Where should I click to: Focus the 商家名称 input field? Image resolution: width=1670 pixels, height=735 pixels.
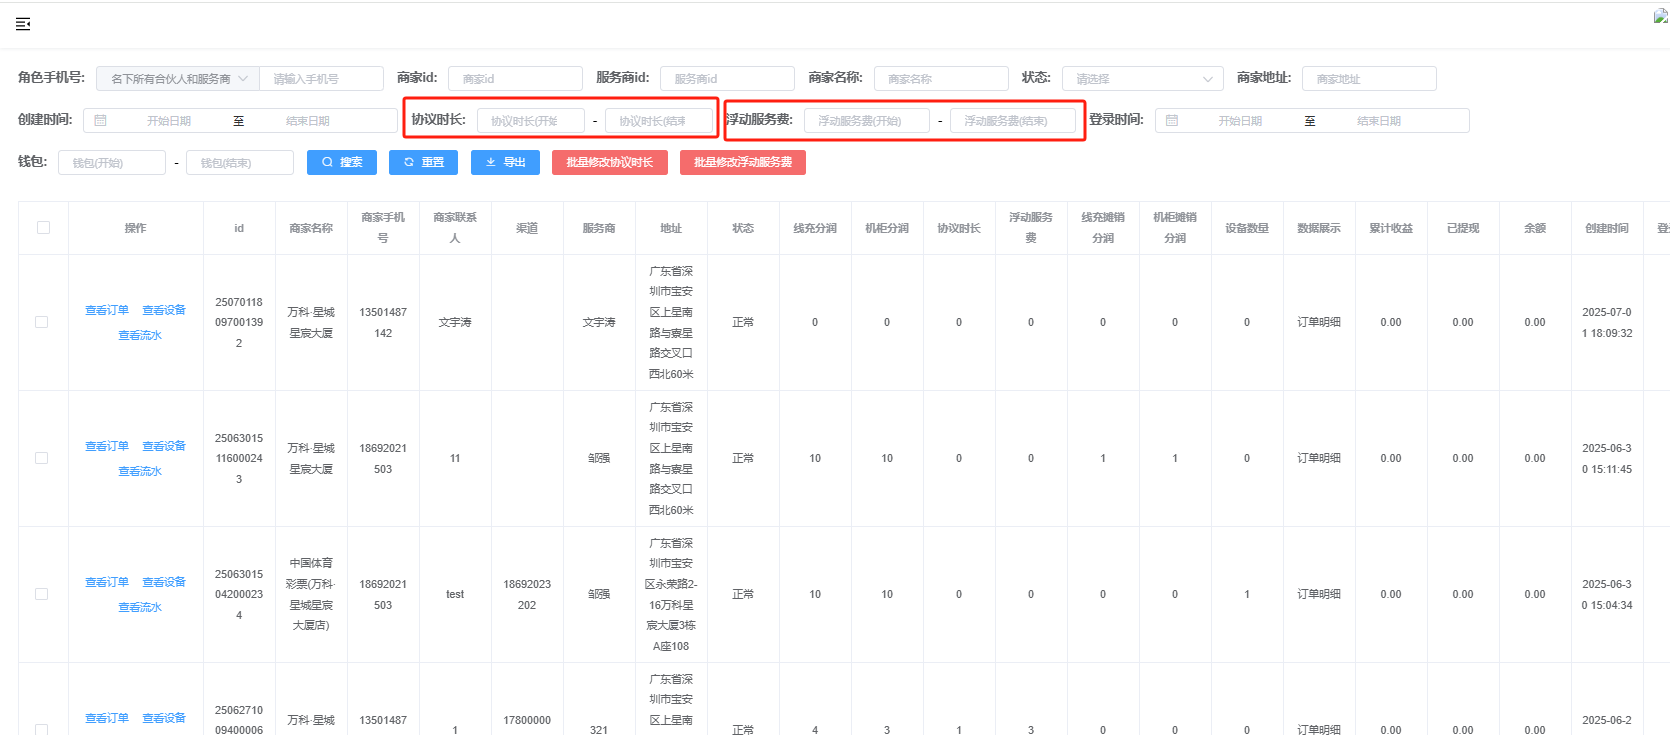coord(940,79)
